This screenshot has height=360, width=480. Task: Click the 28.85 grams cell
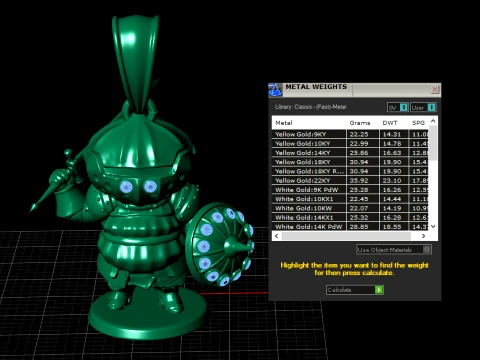coord(363,226)
